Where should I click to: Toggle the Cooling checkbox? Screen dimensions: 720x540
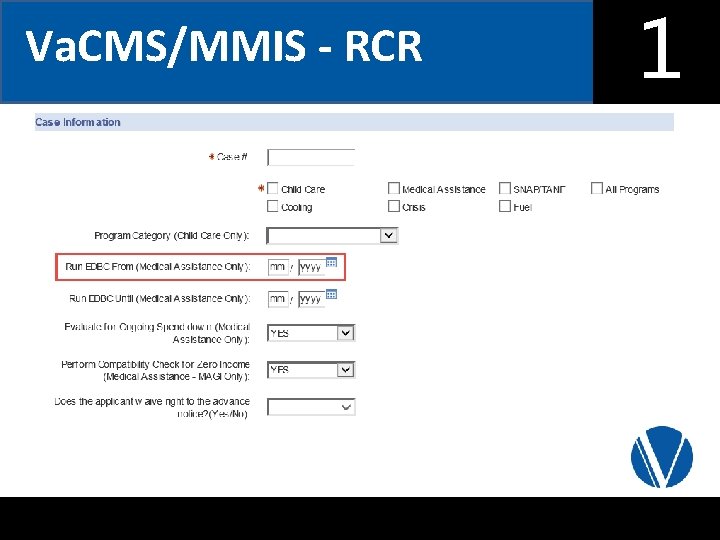click(x=272, y=206)
